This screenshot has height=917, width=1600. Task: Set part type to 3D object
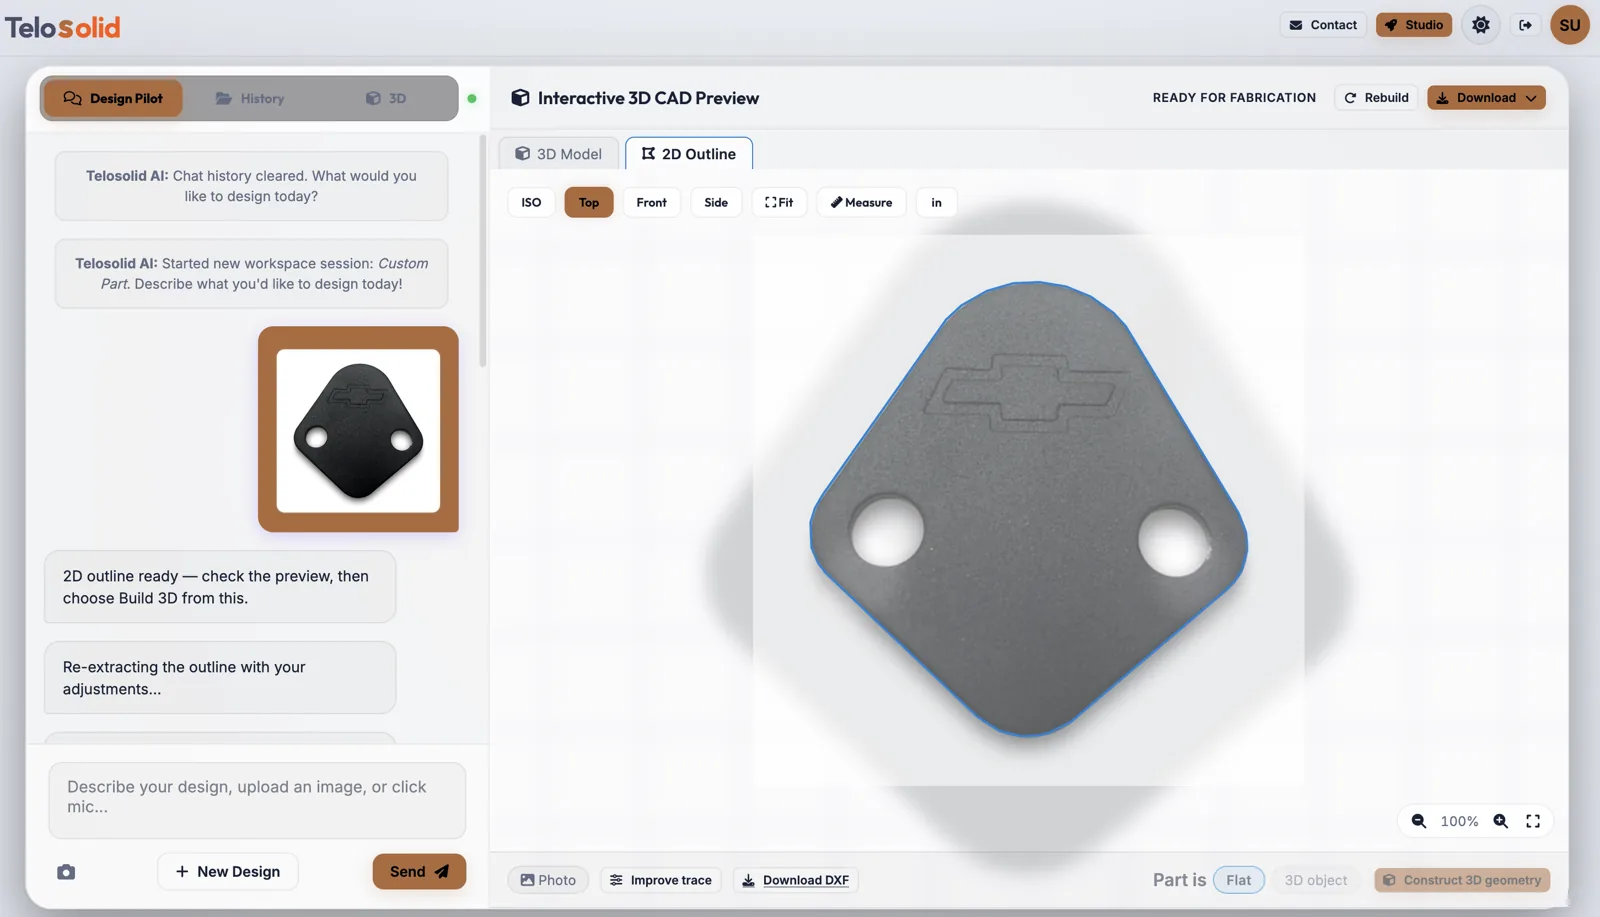pos(1316,880)
